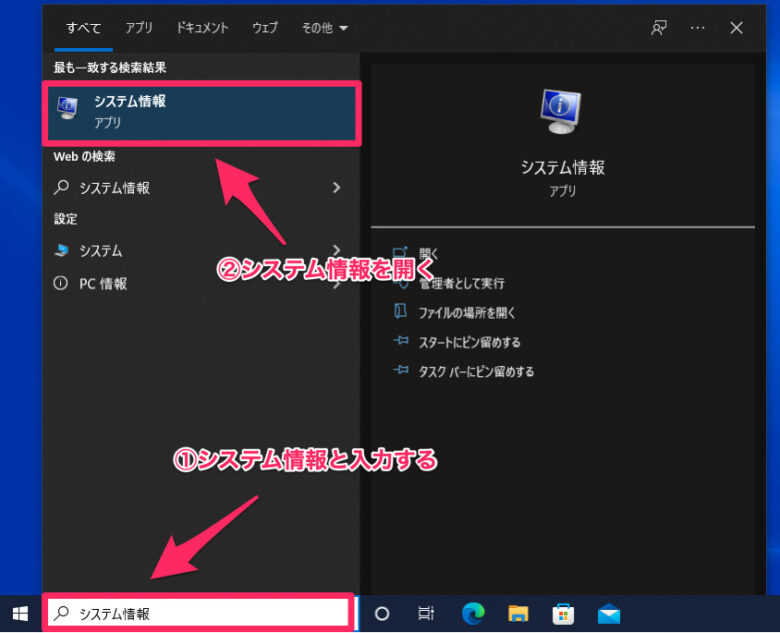This screenshot has height=633, width=780.
Task: Click the taskbar search box
Action: pos(198,613)
